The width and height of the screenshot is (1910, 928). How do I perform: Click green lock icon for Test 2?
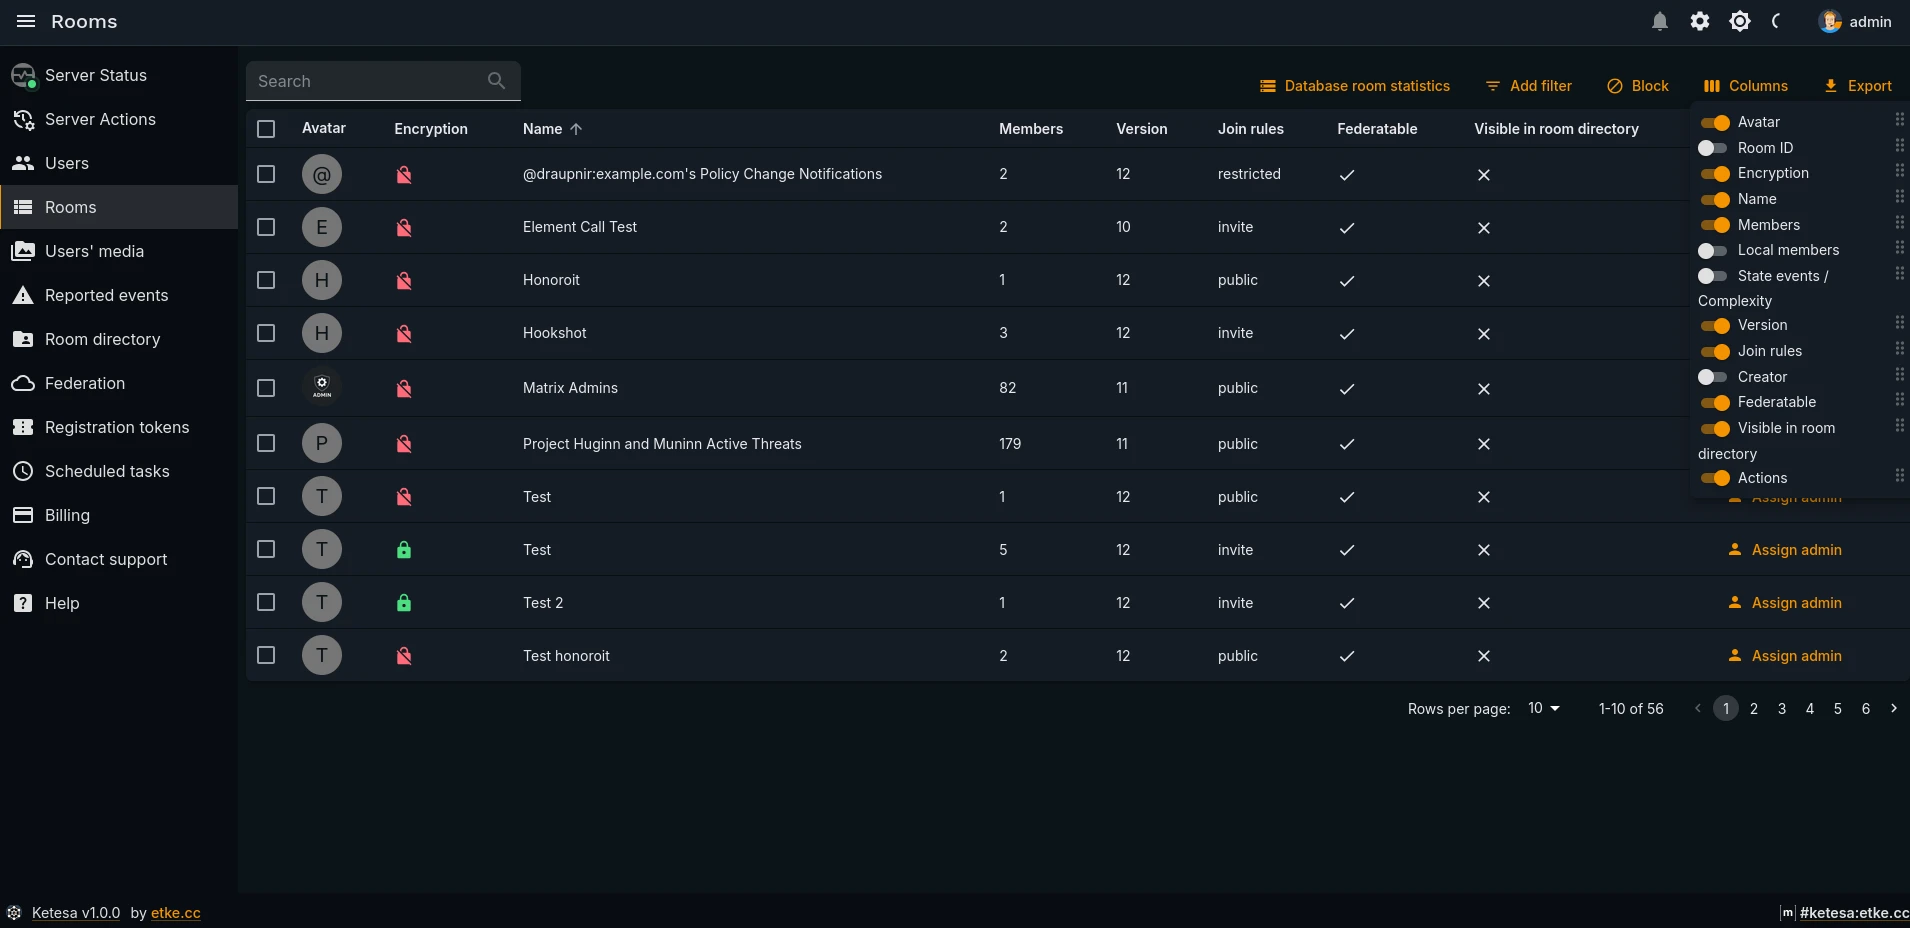(x=404, y=603)
